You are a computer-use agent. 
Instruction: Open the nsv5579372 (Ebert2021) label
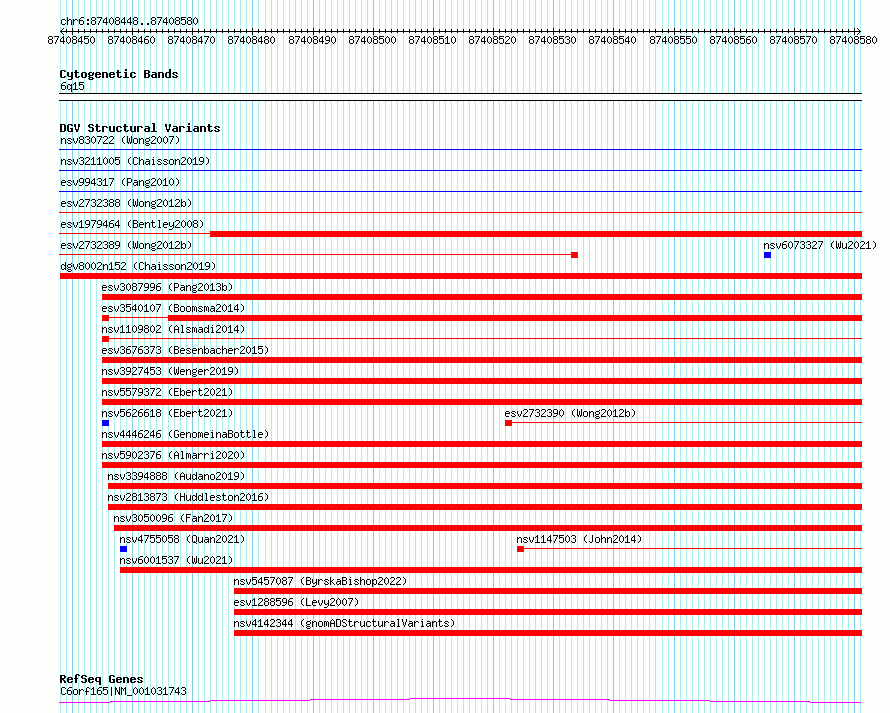167,392
